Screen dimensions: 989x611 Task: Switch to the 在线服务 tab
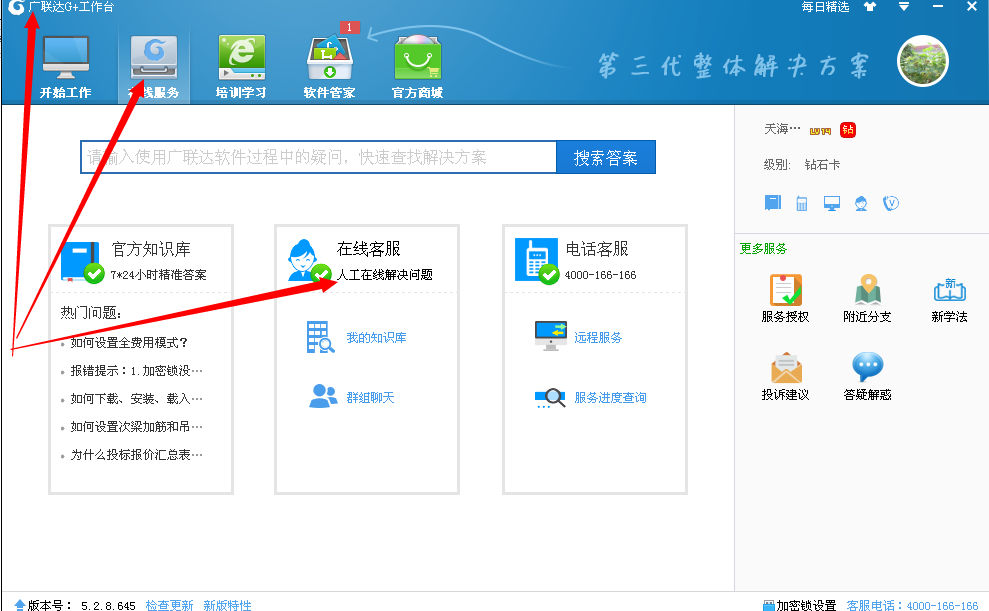154,67
